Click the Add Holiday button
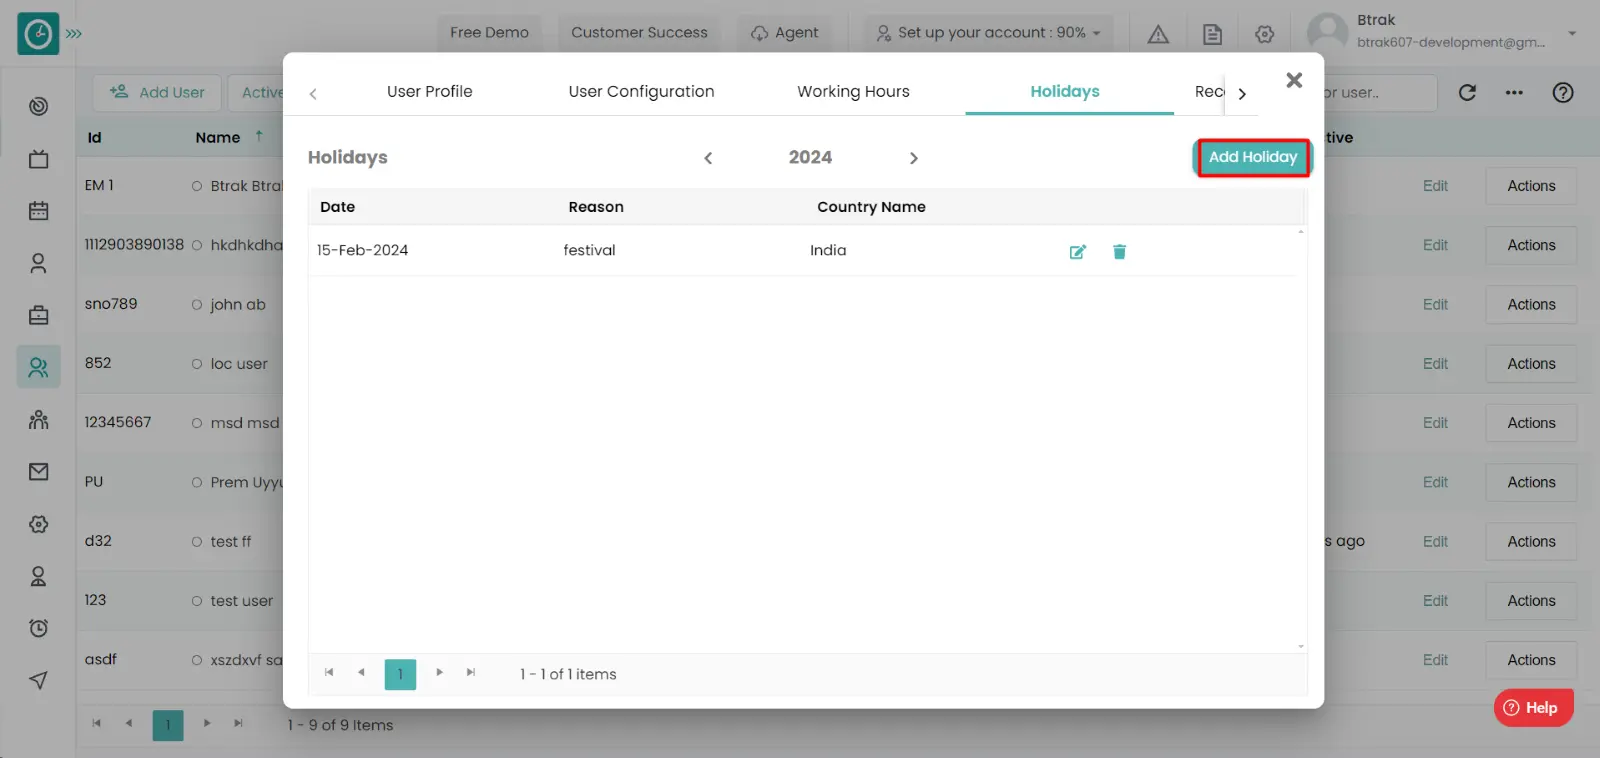The height and width of the screenshot is (758, 1600). pyautogui.click(x=1252, y=157)
